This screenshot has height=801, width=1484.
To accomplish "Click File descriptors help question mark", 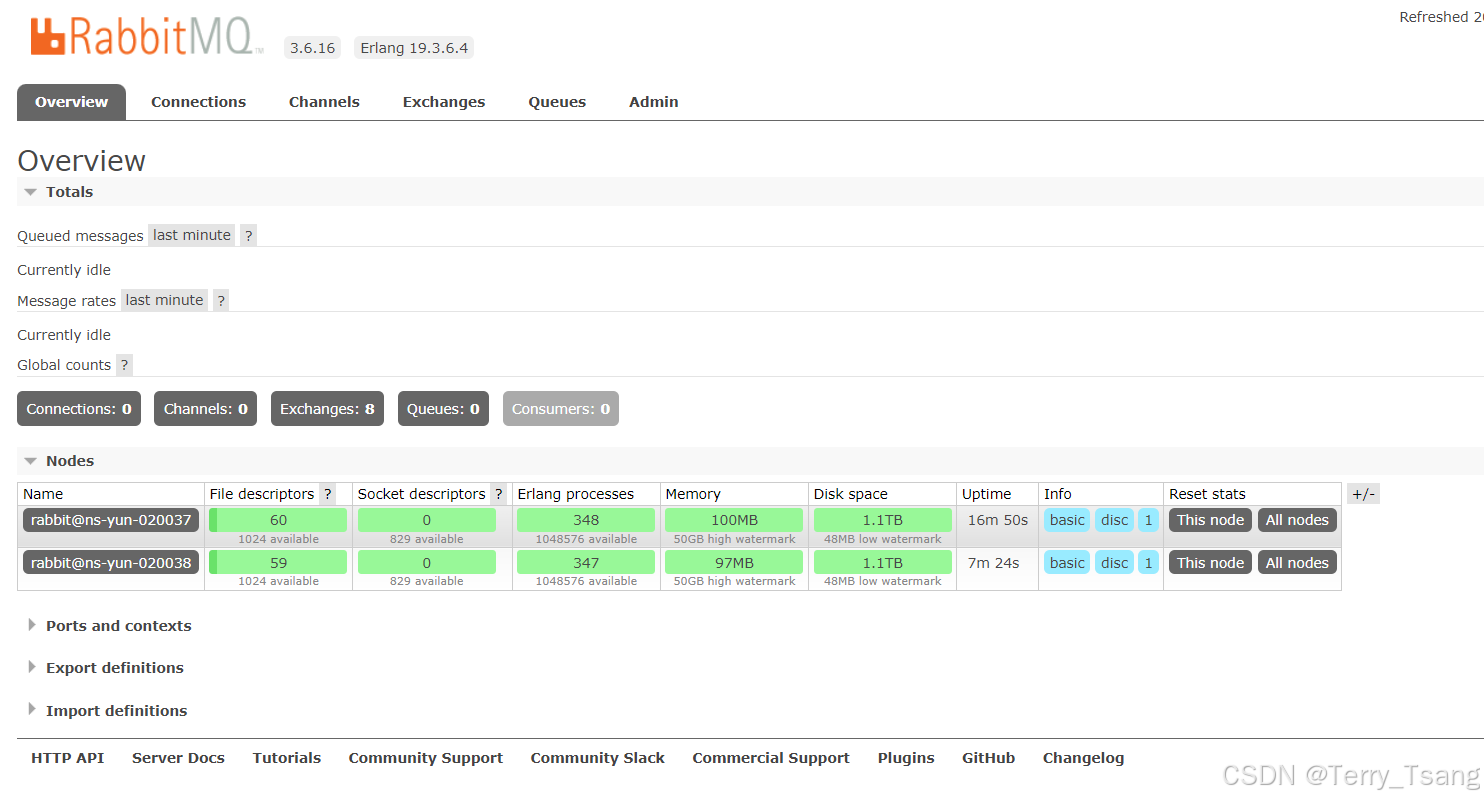I will [x=328, y=494].
